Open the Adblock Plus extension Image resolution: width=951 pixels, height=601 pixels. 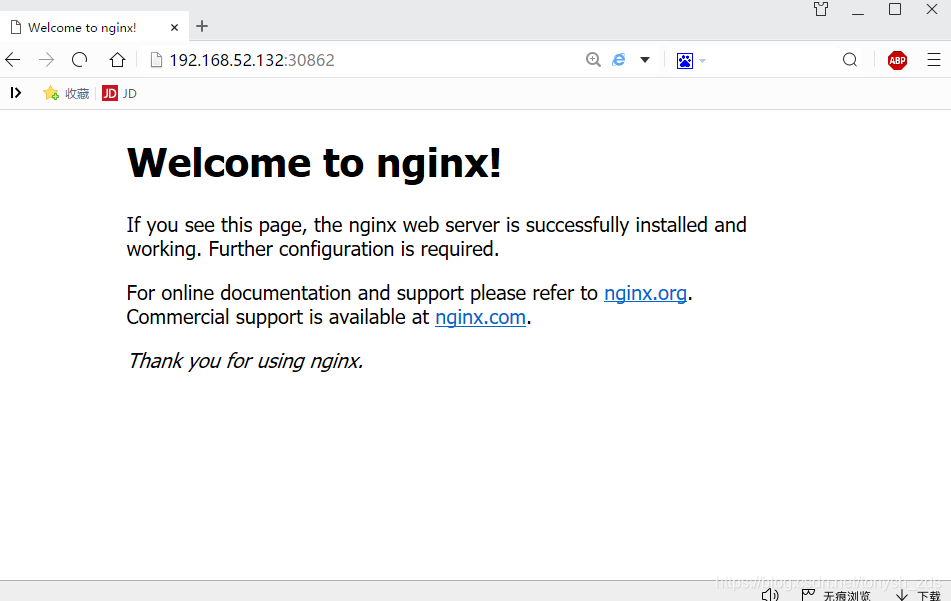(x=897, y=60)
